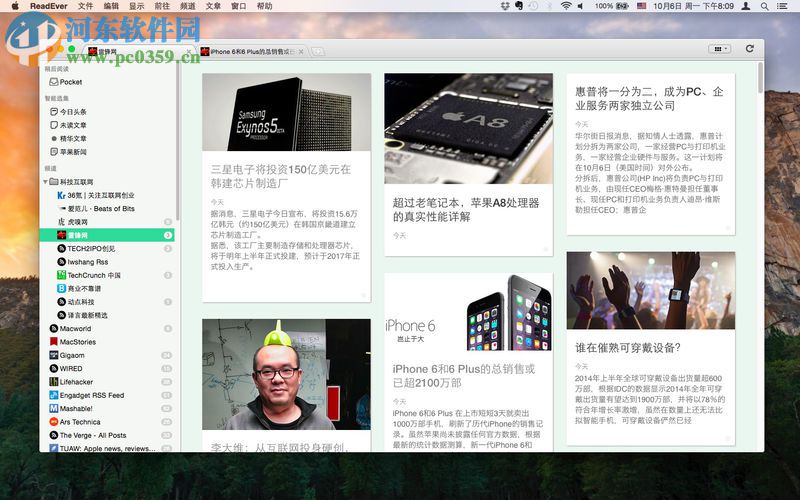Click the Evernote menu bar icon
This screenshot has height=500, width=800.
519,6
